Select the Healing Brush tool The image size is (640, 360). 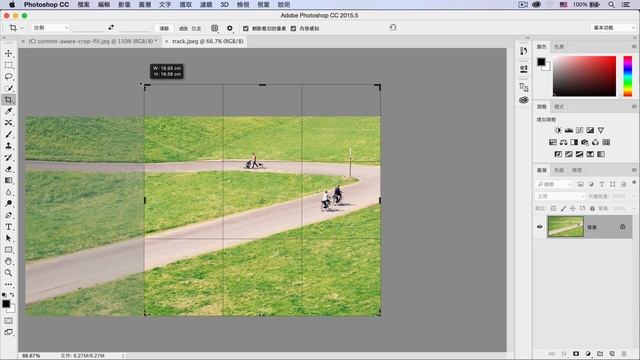point(9,122)
